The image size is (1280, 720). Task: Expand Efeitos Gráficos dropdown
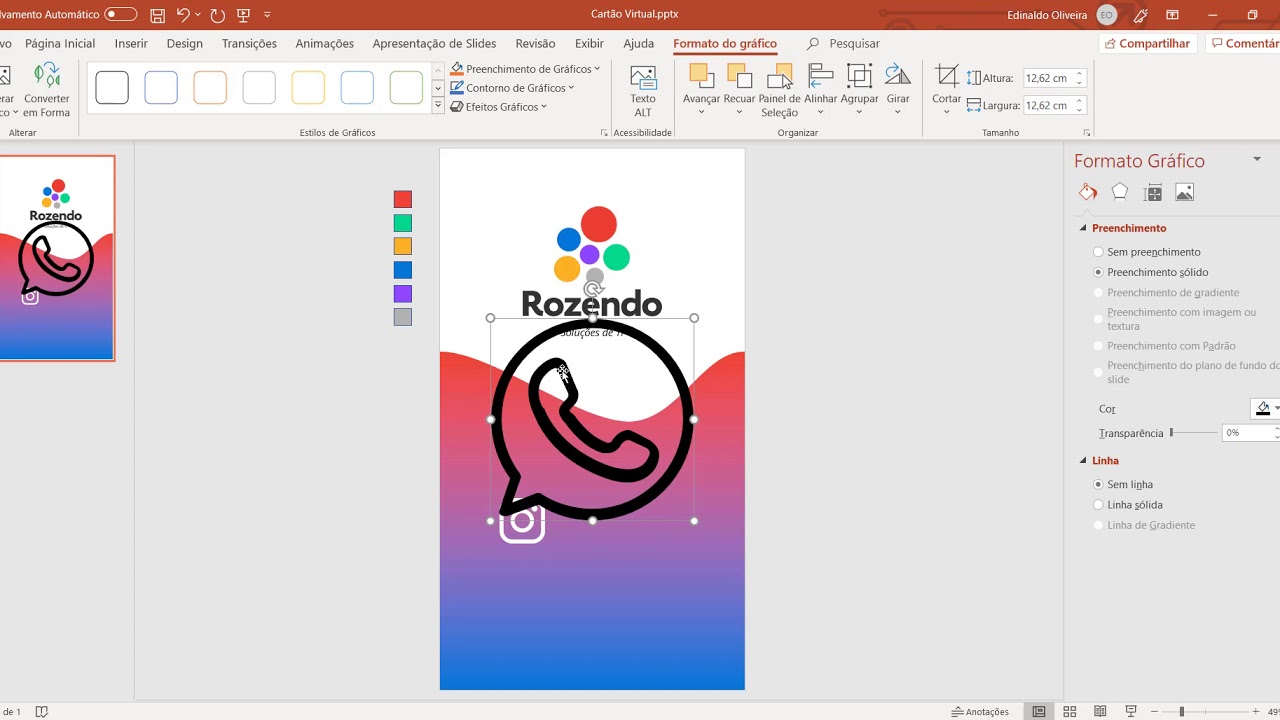pos(500,107)
